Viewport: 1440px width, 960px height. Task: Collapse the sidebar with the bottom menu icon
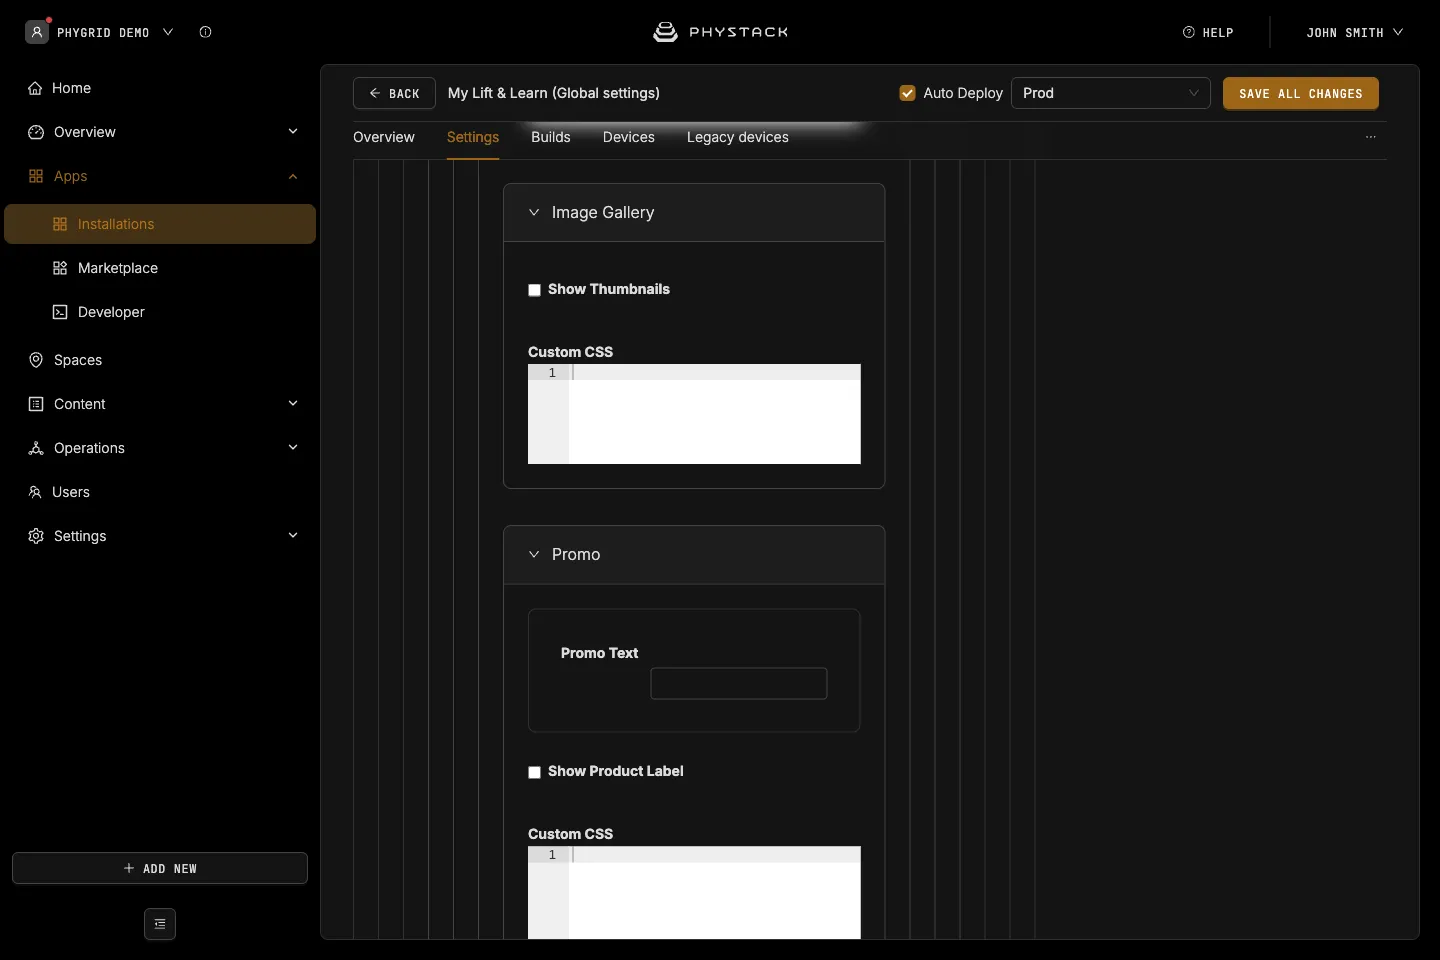(x=160, y=924)
